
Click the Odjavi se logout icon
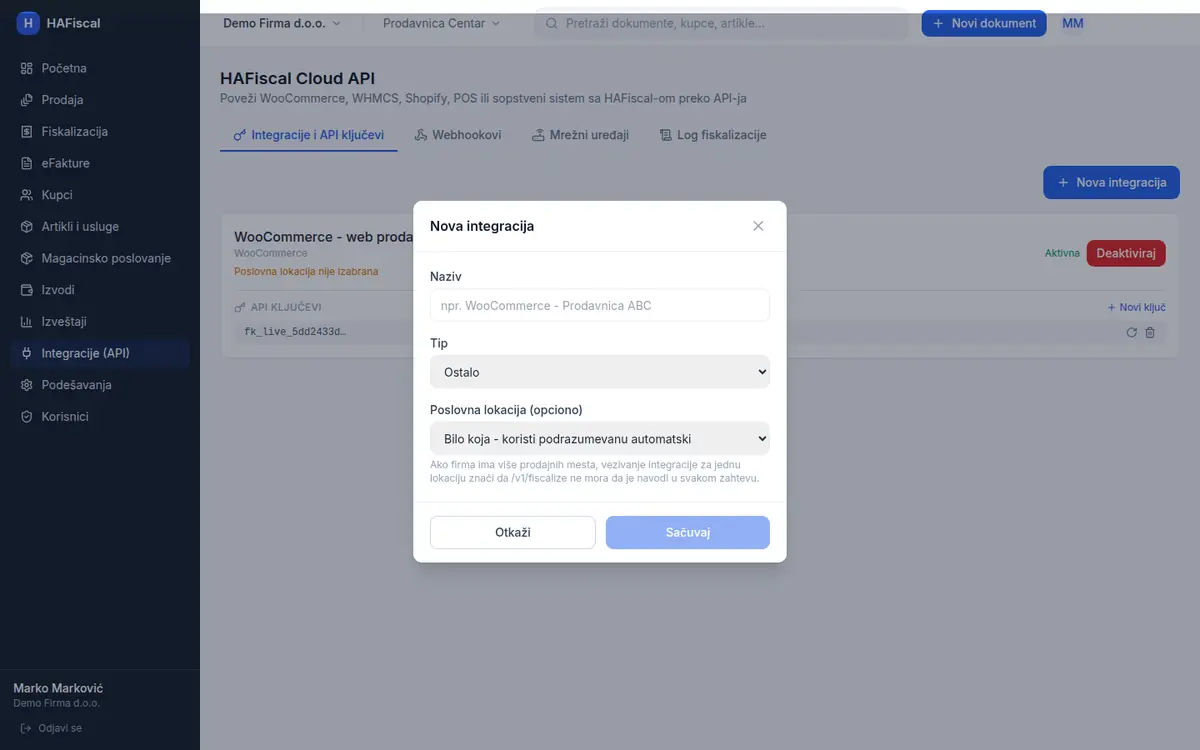26,728
